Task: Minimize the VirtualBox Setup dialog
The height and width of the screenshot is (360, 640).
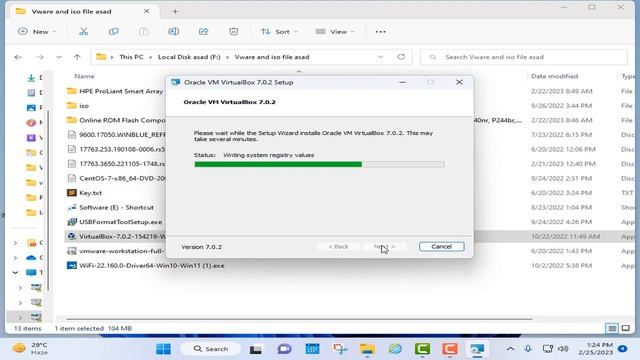Action: pyautogui.click(x=402, y=82)
